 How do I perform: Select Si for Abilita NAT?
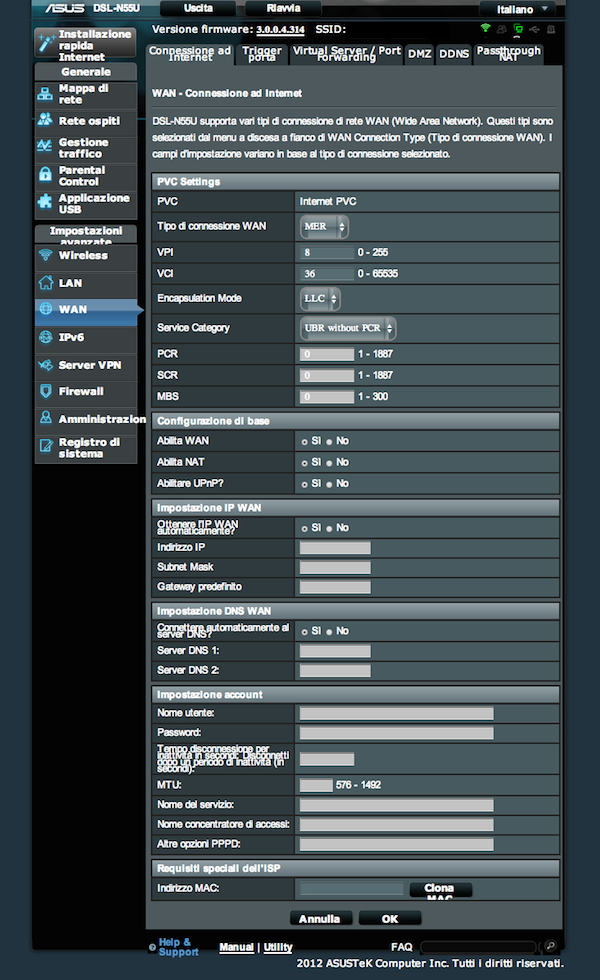[x=304, y=463]
